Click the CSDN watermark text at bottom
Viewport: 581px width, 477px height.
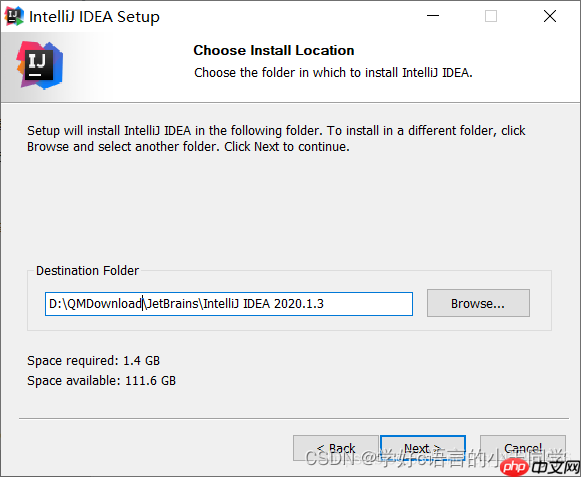tap(434, 458)
